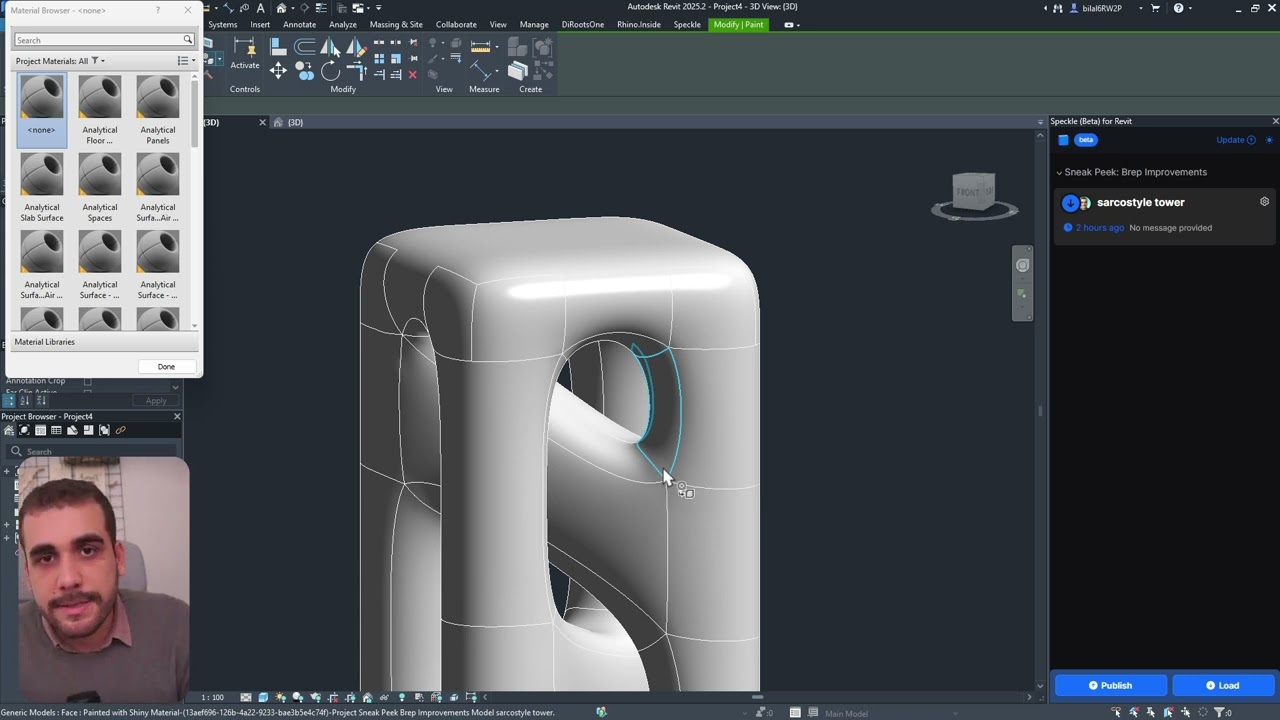
Task: Open the Speckle ribbon tab
Action: [687, 25]
